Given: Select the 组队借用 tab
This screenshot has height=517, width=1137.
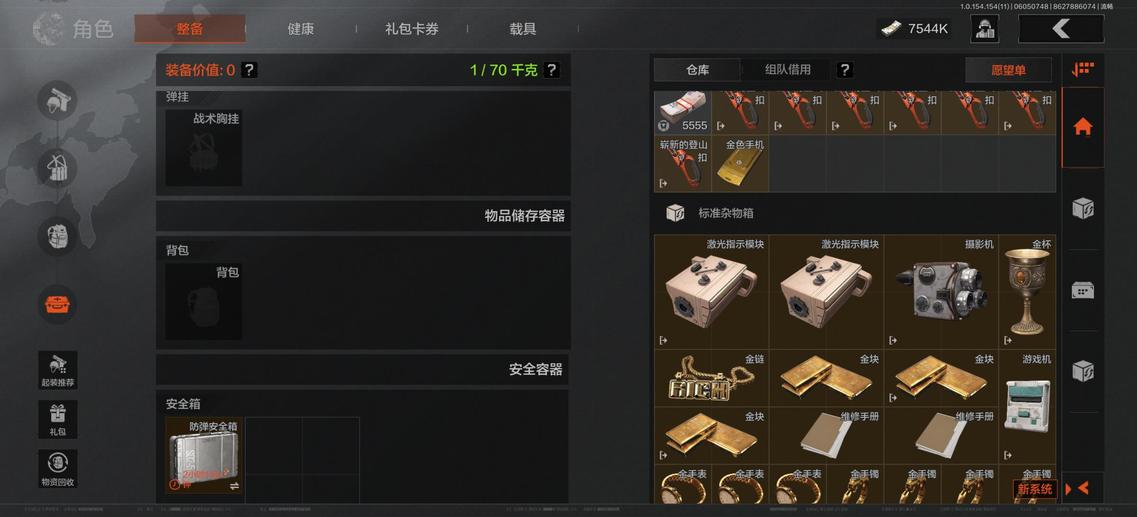Looking at the screenshot, I should (787, 70).
